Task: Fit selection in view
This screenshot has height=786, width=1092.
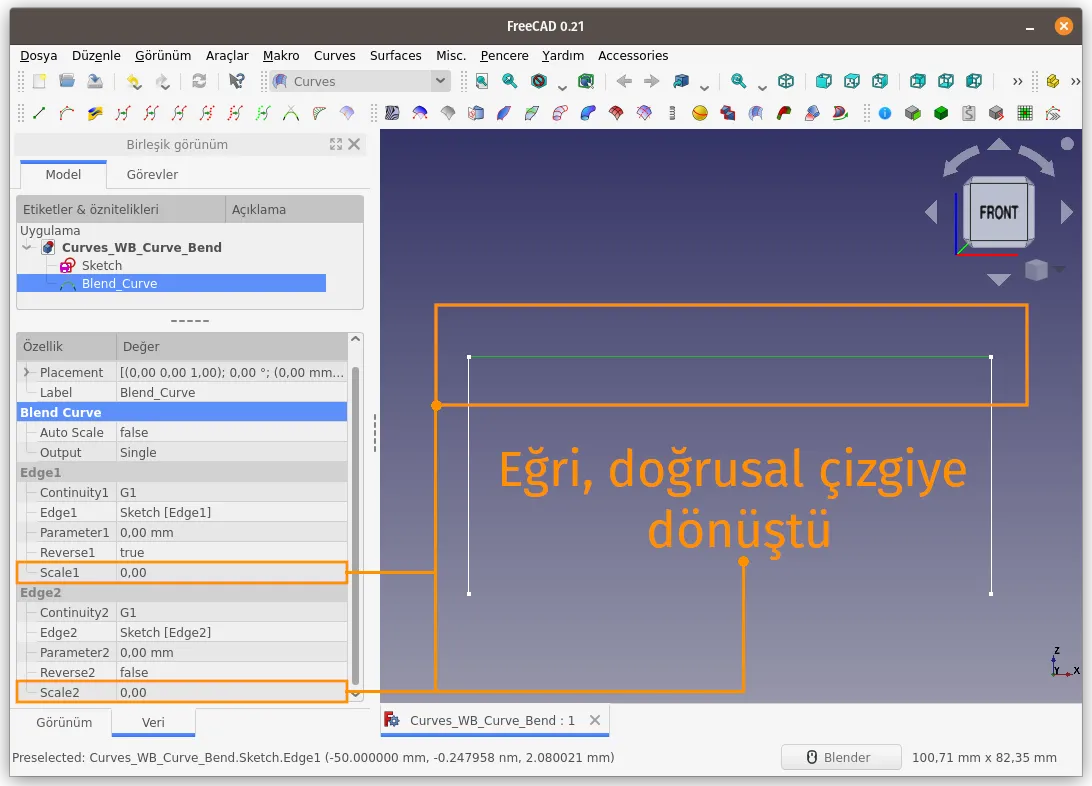Action: [x=510, y=81]
